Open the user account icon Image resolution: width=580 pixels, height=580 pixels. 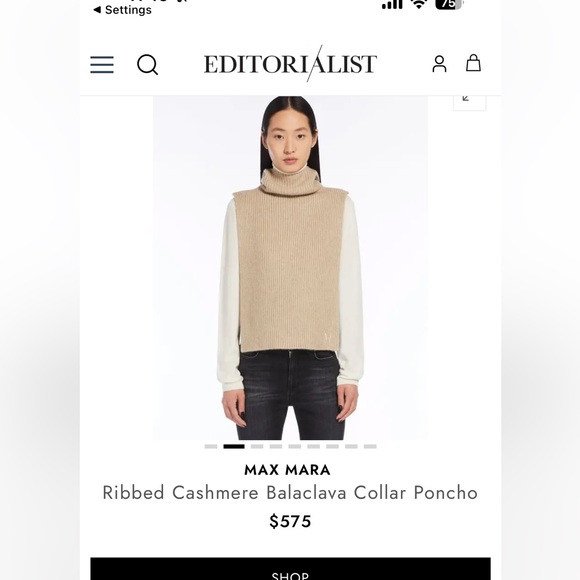(439, 64)
